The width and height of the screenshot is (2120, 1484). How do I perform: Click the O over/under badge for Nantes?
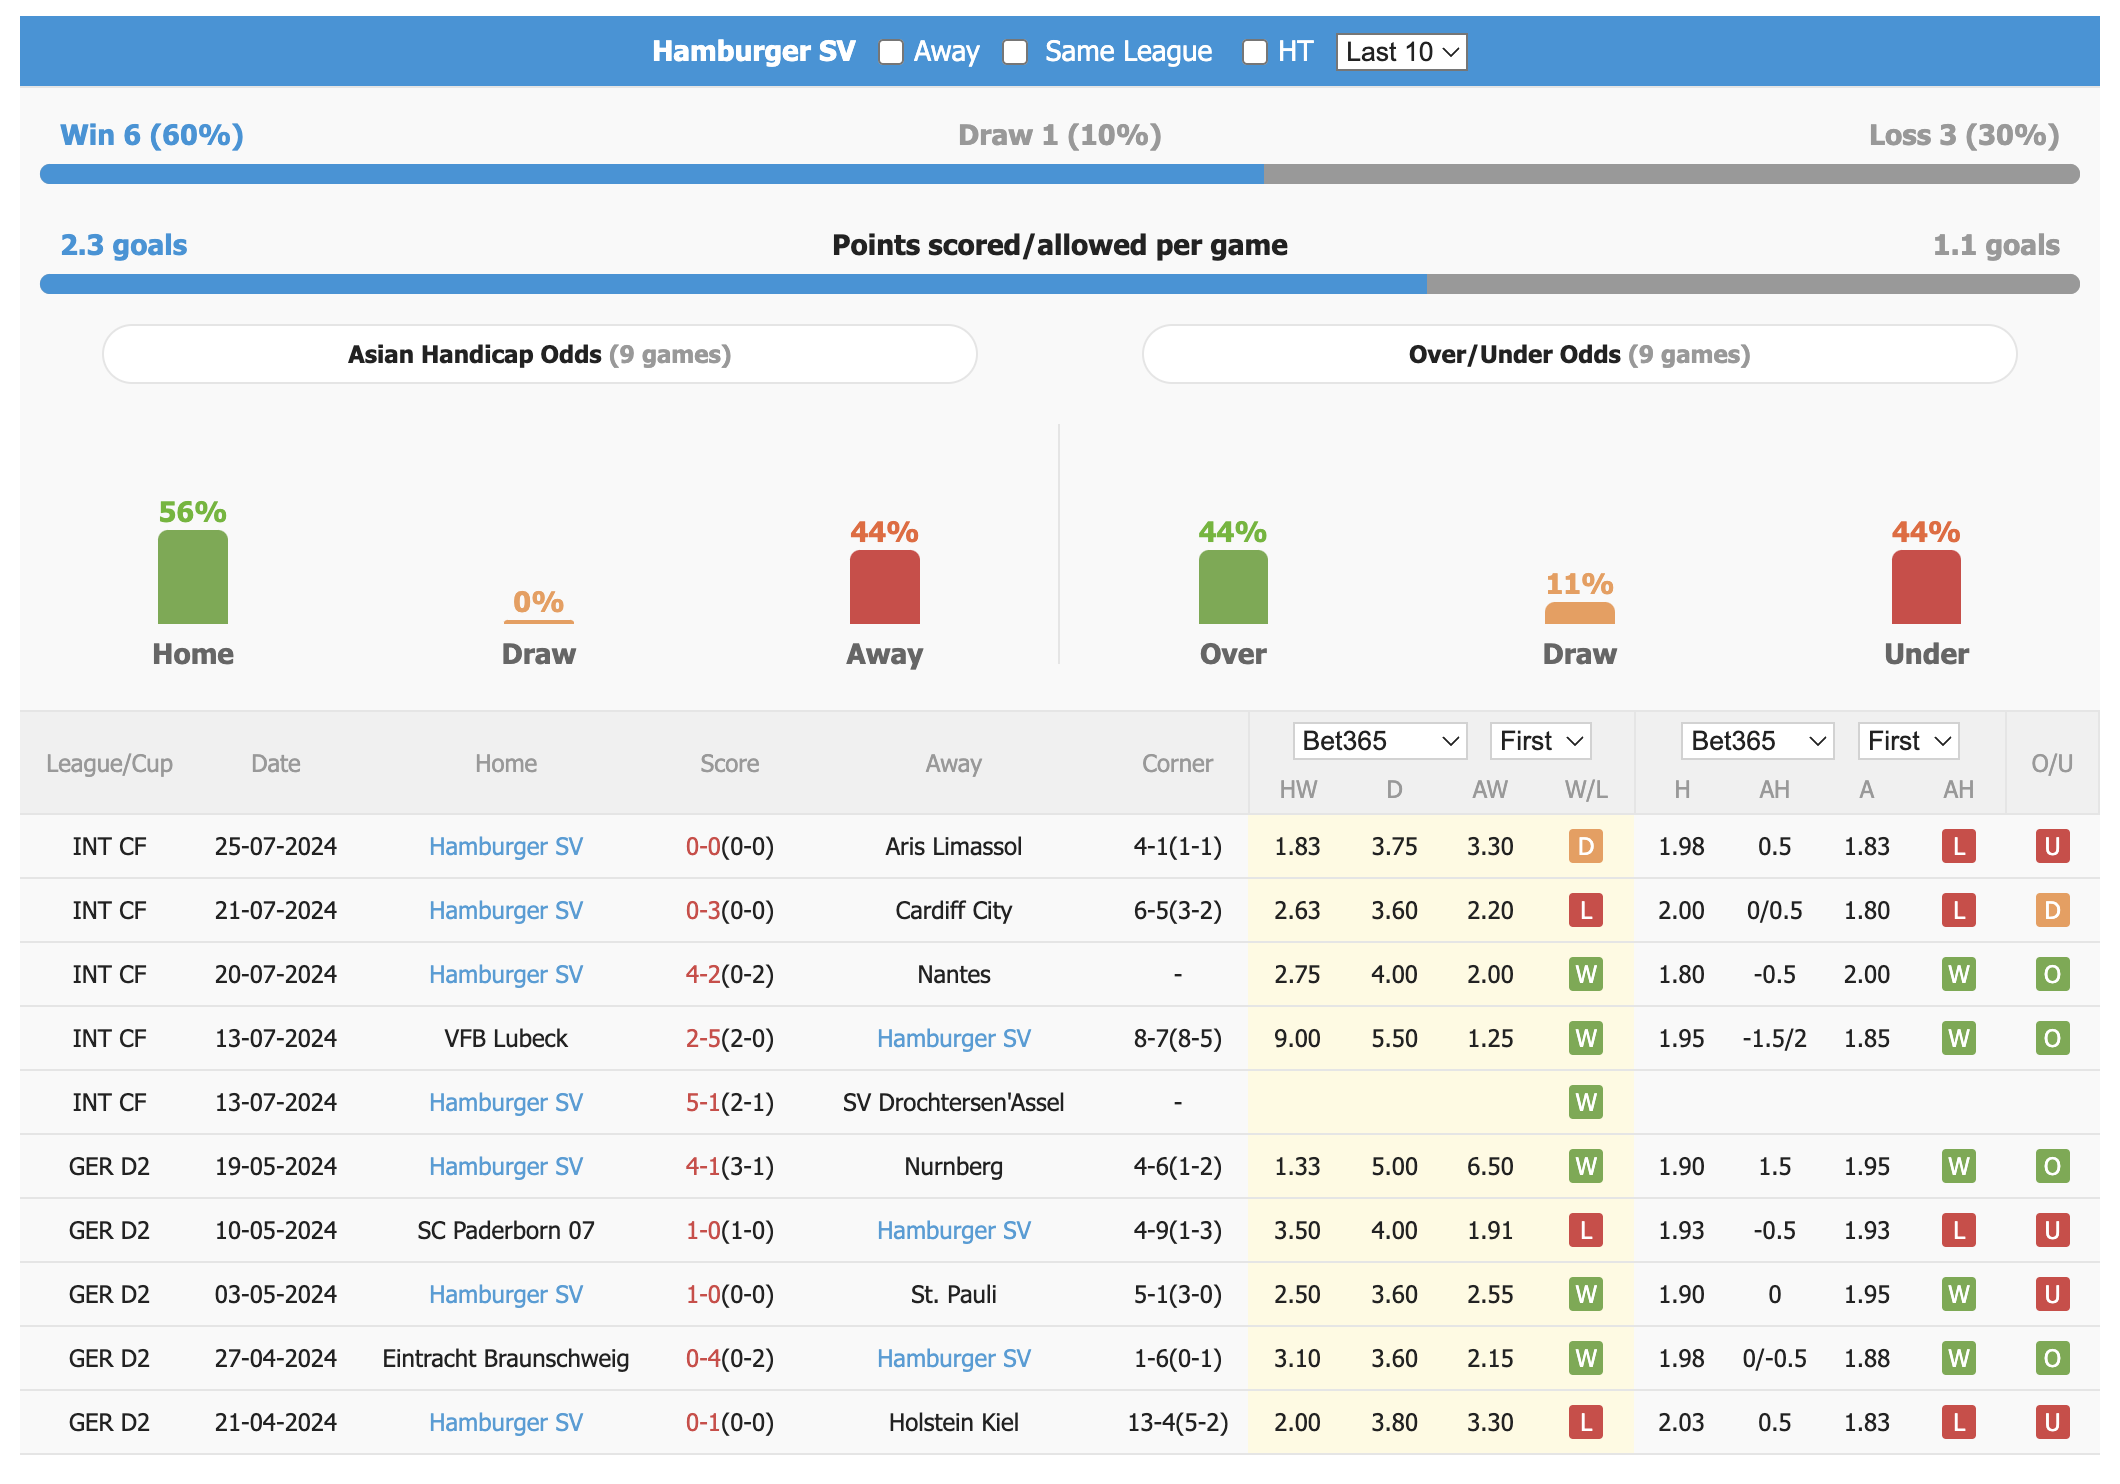pyautogui.click(x=2052, y=974)
